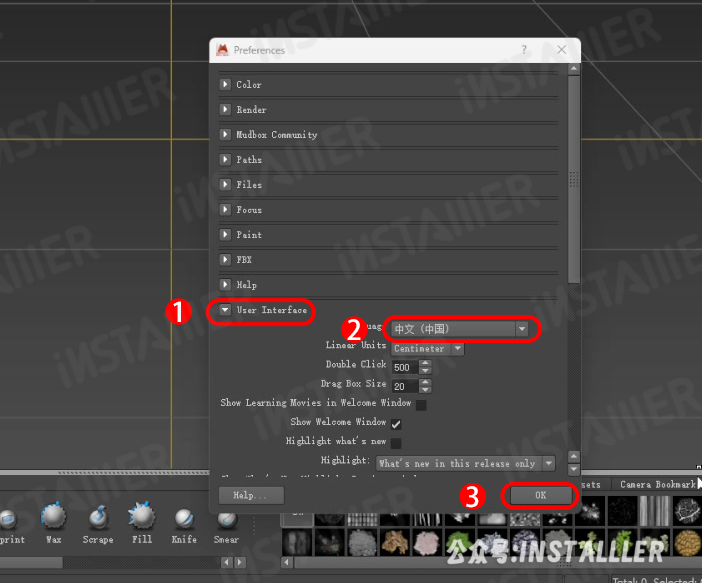Image resolution: width=702 pixels, height=583 pixels.
Task: Click the scroll up arrow at top of Preferences scrollbar
Action: point(574,69)
